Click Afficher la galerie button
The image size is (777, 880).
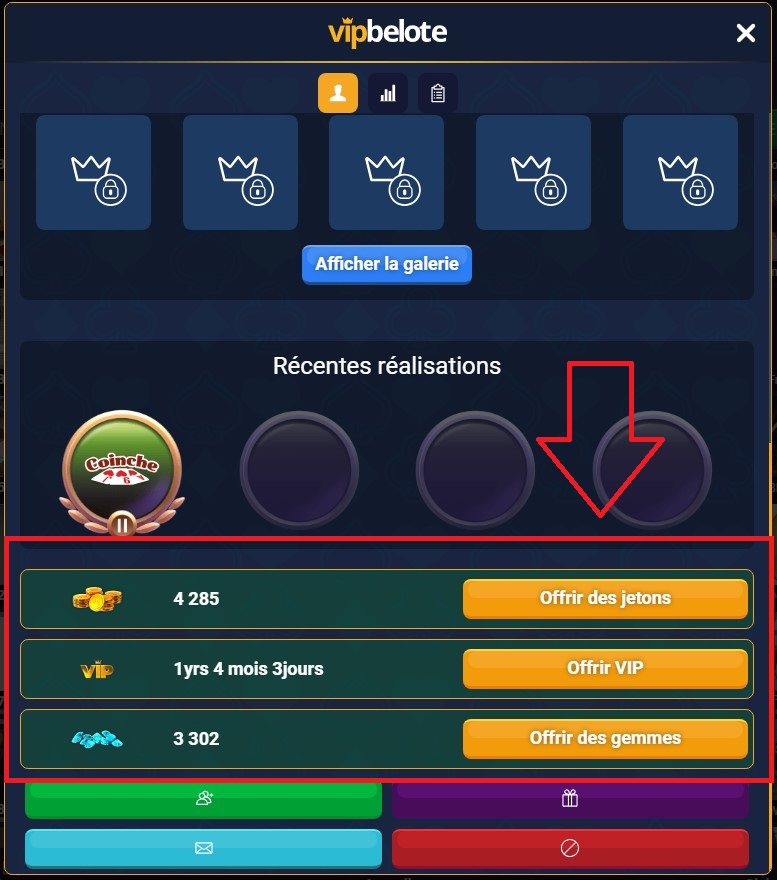(x=387, y=264)
